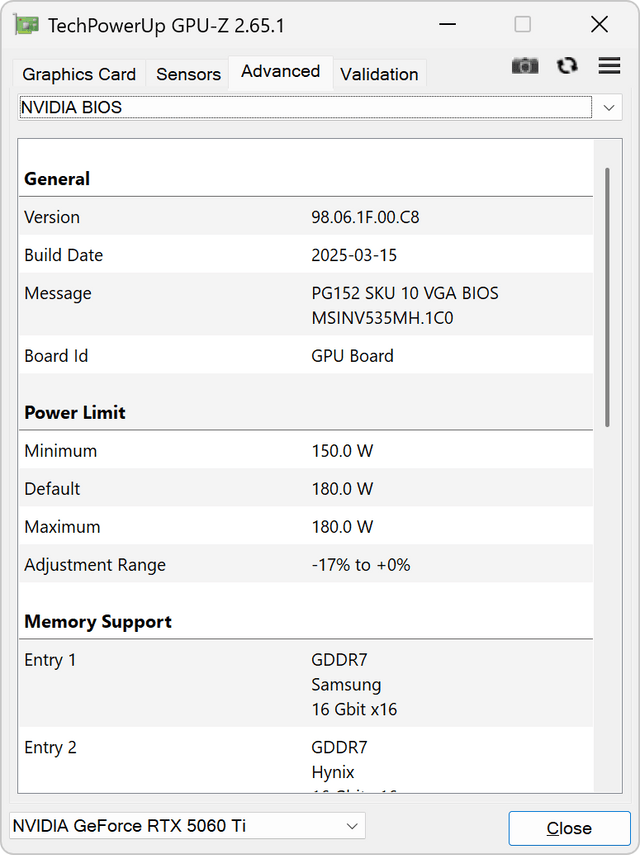Image resolution: width=640 pixels, height=855 pixels.
Task: Select the Advanced tab
Action: [280, 71]
